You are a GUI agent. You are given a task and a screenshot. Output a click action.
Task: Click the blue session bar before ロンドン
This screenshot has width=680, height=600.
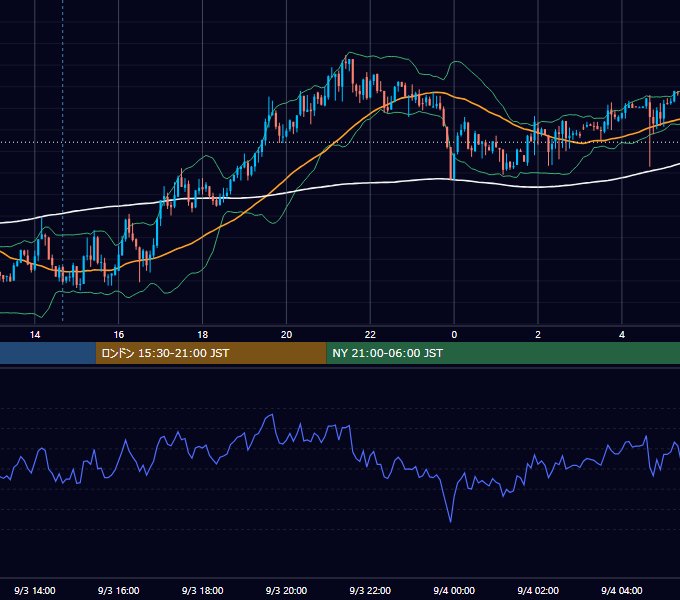(x=48, y=353)
